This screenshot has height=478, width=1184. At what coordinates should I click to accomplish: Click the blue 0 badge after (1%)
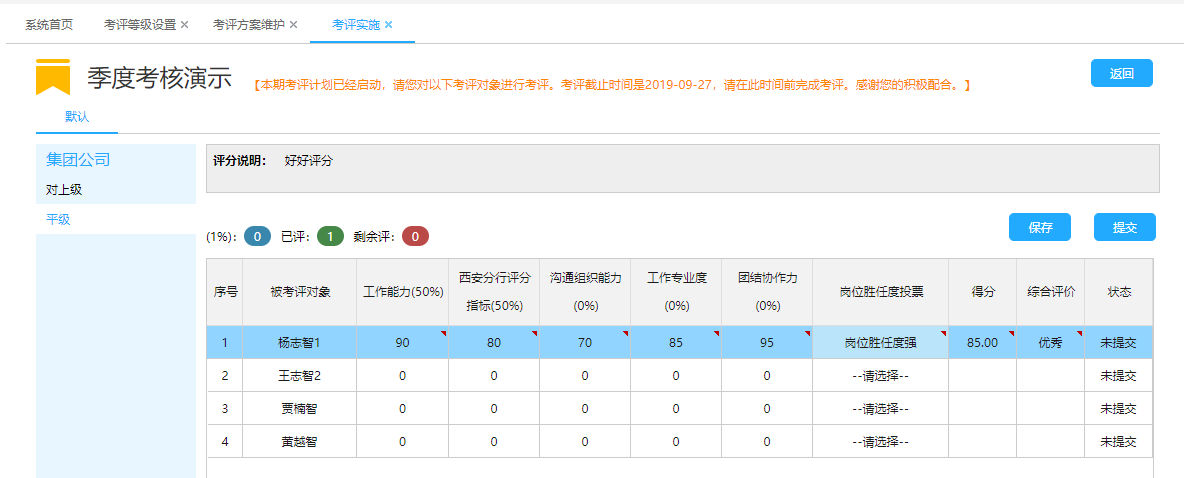pos(257,236)
